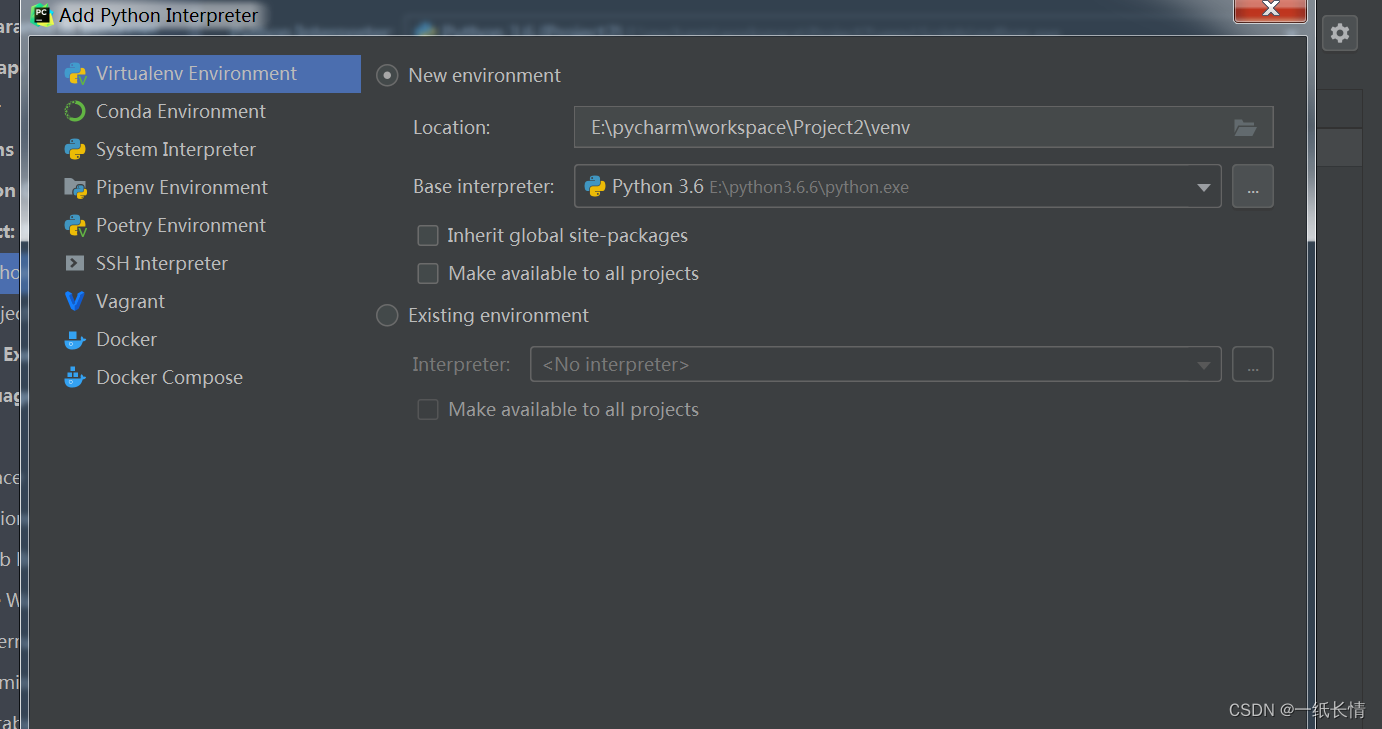Check Make available to all projects under Existing environment

pyautogui.click(x=428, y=410)
